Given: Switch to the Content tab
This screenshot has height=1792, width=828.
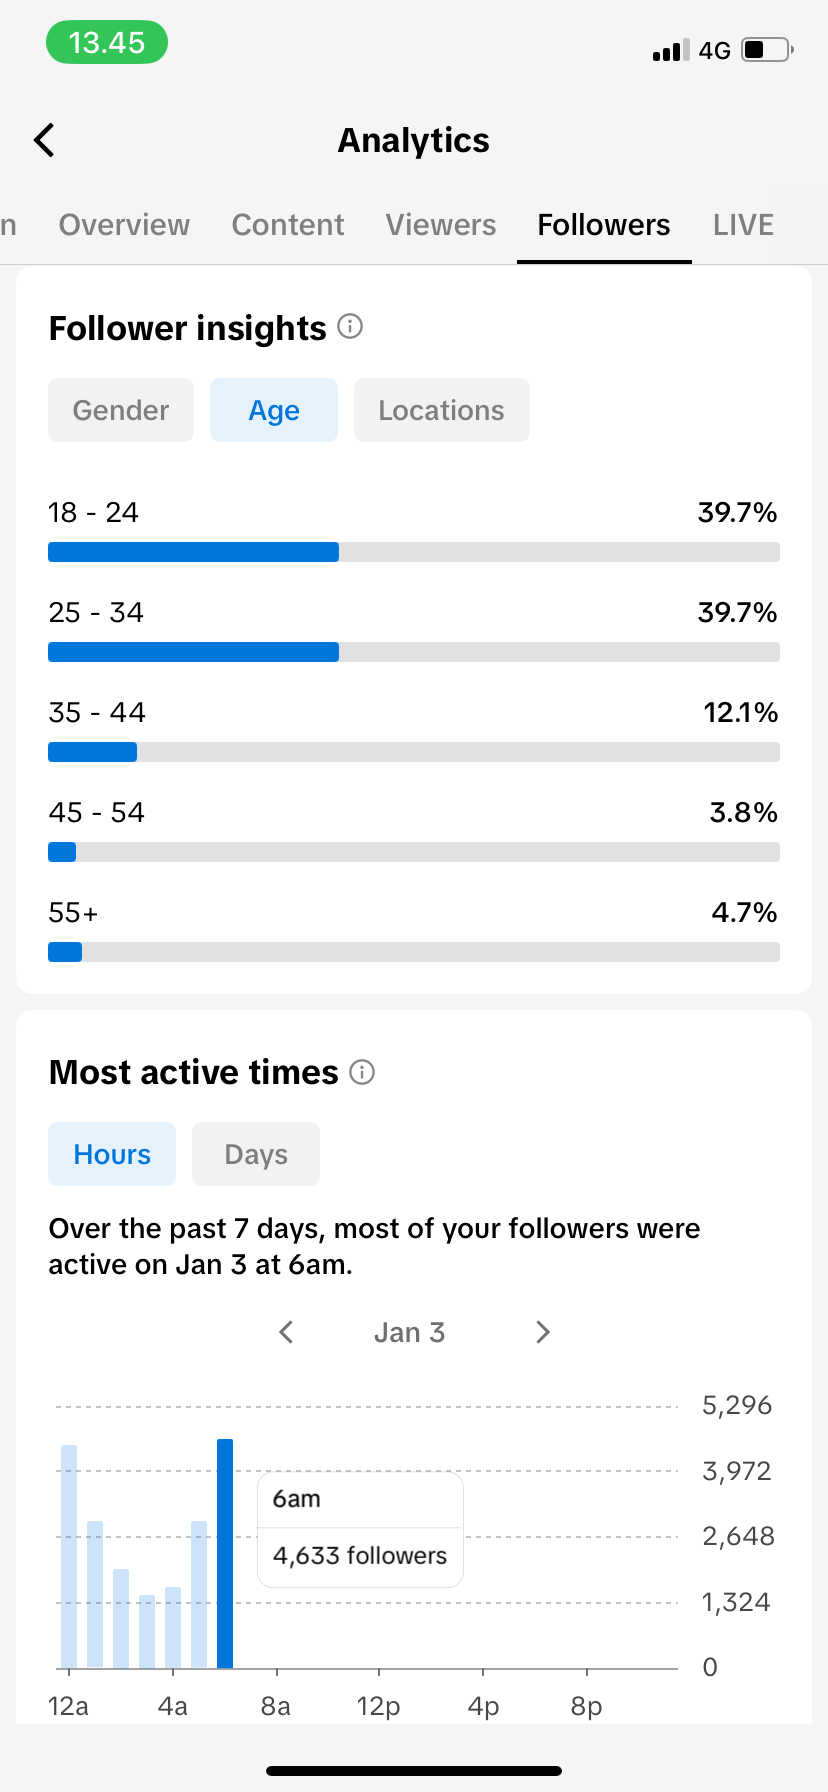Looking at the screenshot, I should pos(288,225).
